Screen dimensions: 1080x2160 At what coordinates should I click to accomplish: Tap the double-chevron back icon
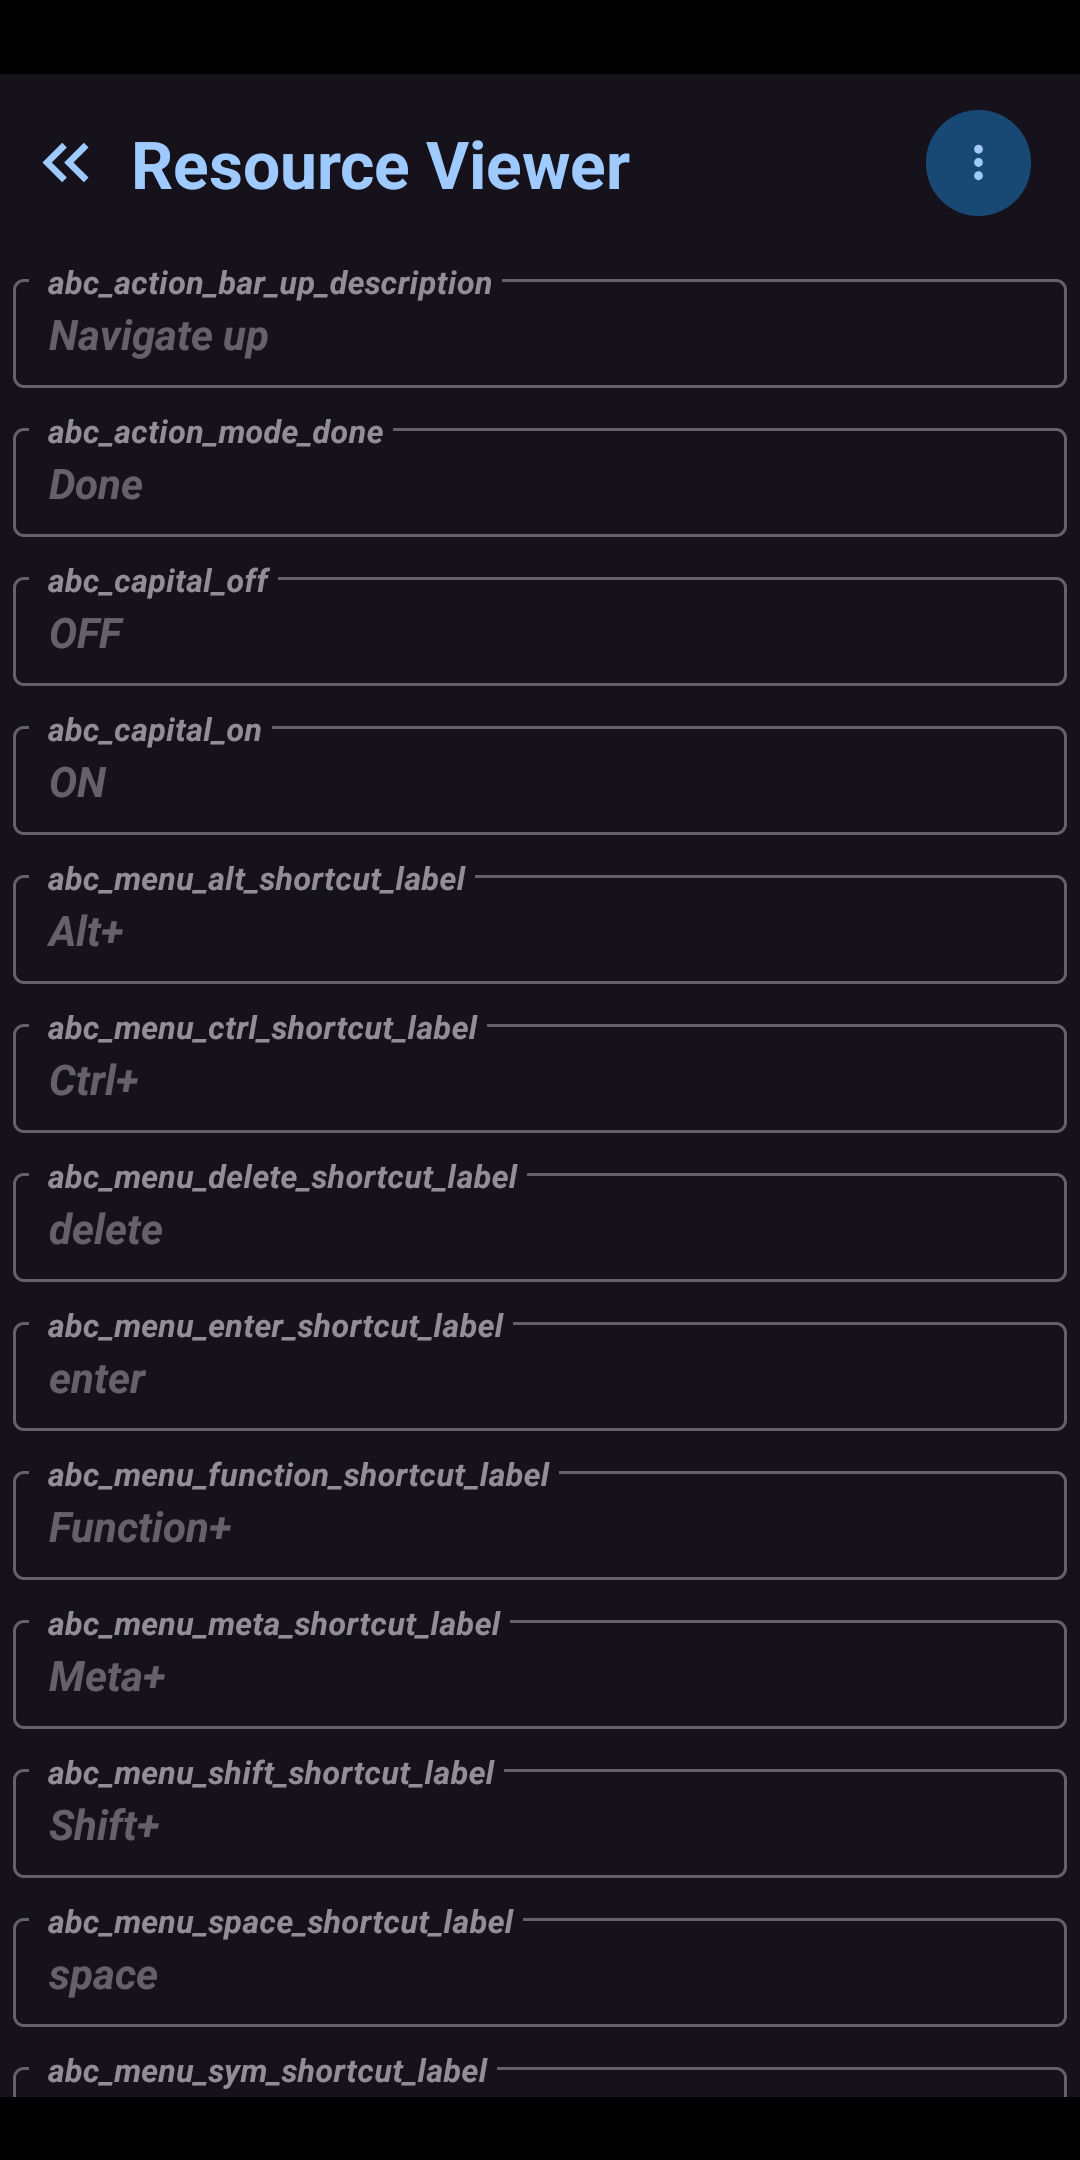click(66, 164)
